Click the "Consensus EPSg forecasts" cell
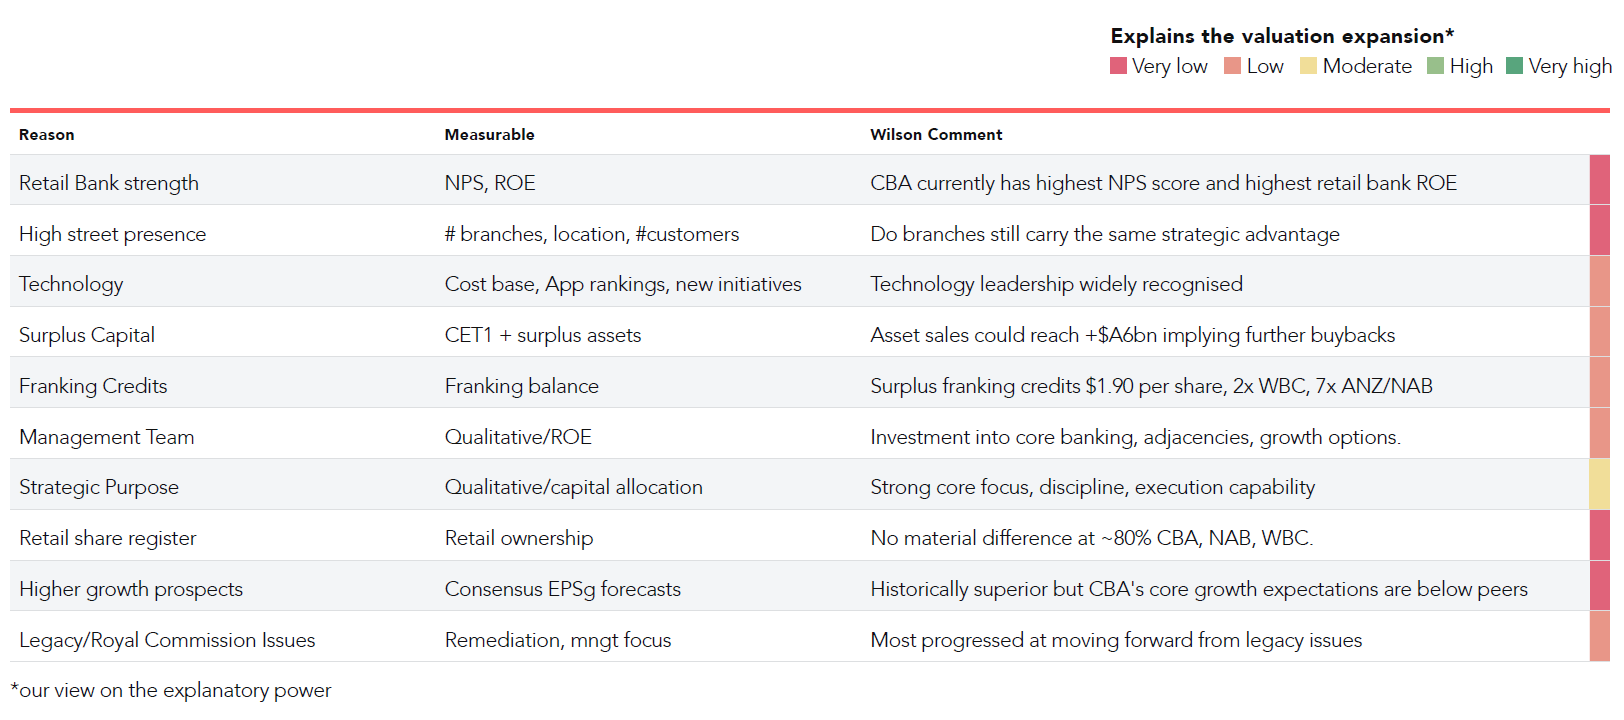The image size is (1624, 720). (x=562, y=589)
